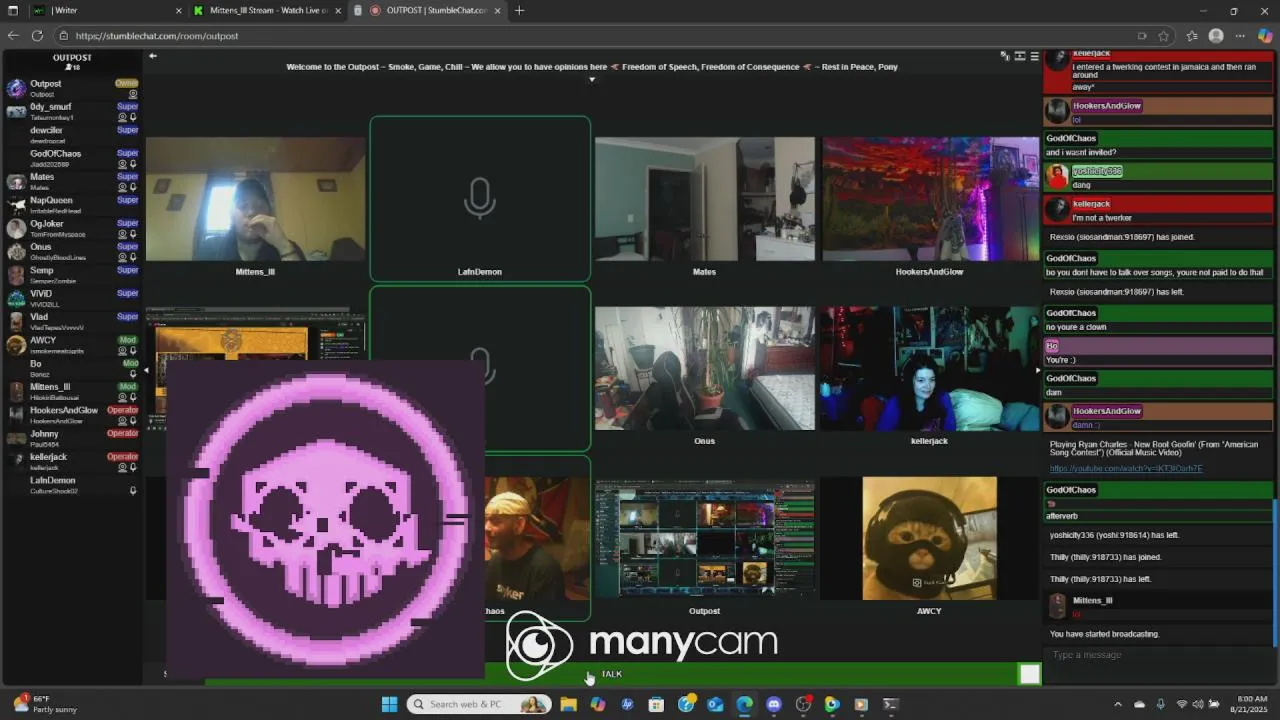Click the chat panel scrollbar

click(1274, 572)
